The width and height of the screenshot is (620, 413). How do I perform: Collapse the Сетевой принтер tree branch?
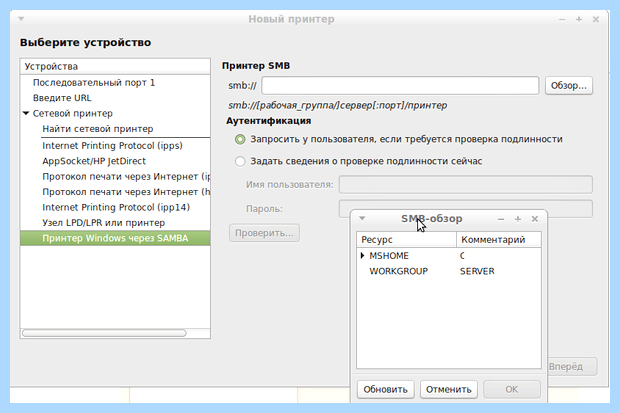pos(26,114)
